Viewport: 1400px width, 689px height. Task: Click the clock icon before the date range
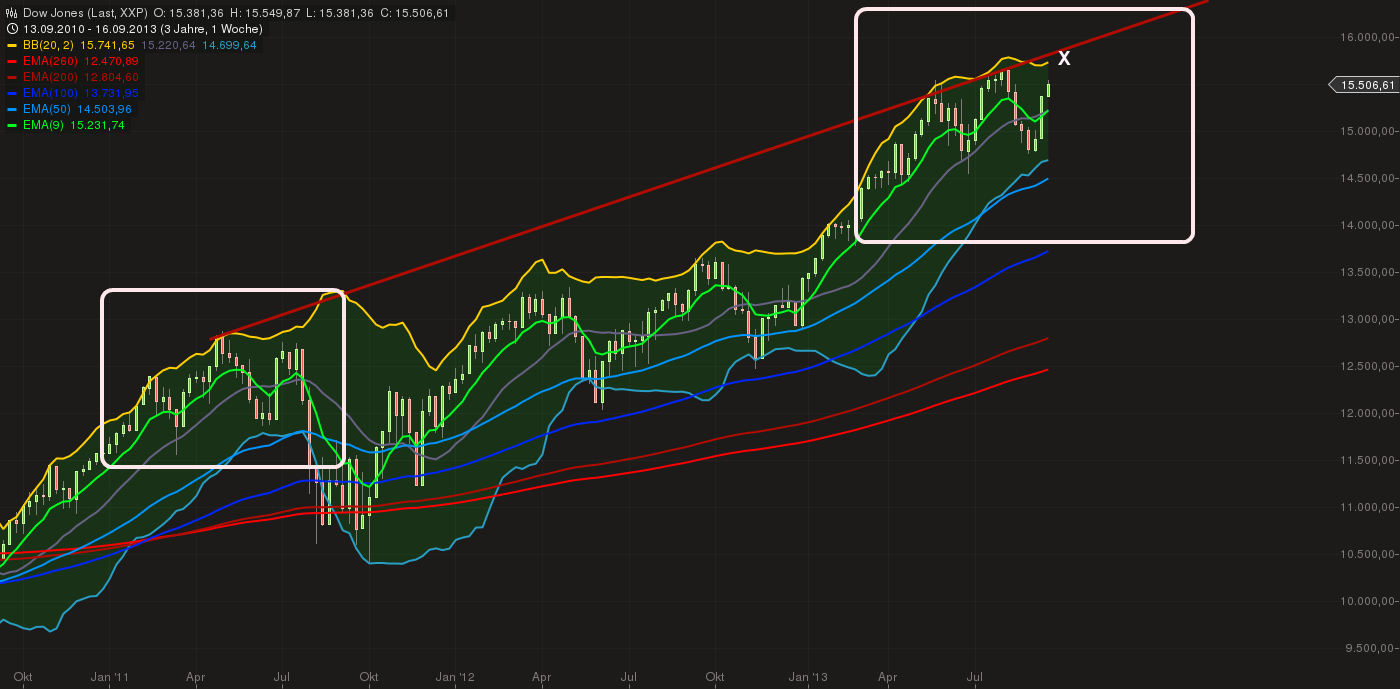pyautogui.click(x=10, y=29)
